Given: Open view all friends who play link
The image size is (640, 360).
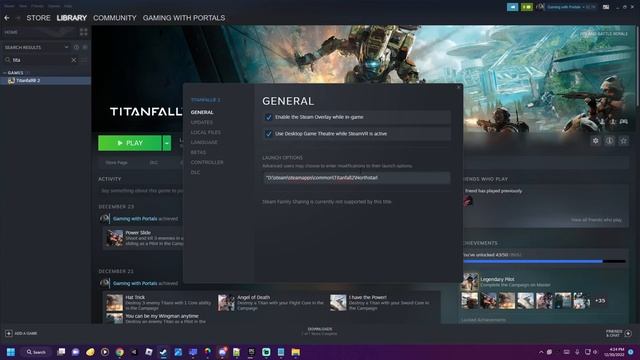Looking at the screenshot, I should click(x=596, y=220).
